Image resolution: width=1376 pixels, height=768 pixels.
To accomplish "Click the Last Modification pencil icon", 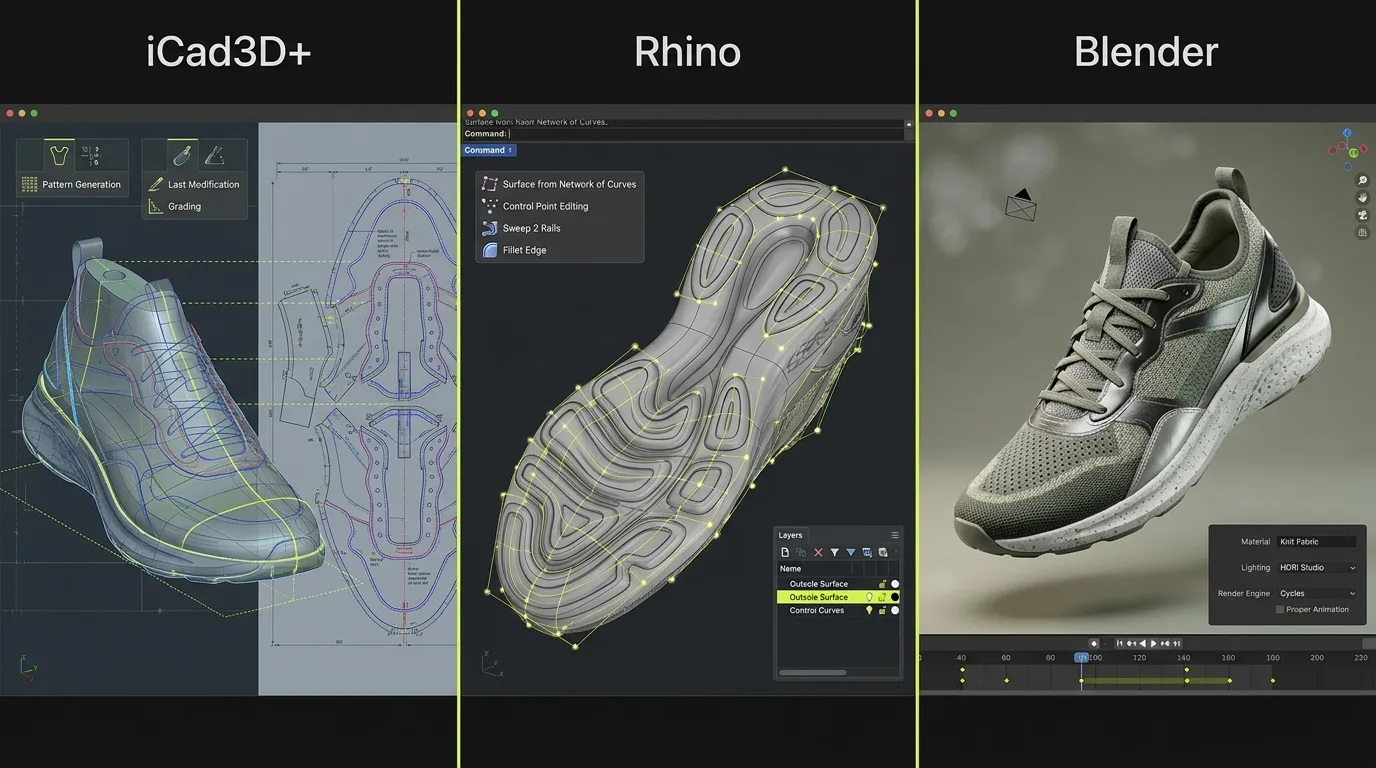I will click(155, 184).
